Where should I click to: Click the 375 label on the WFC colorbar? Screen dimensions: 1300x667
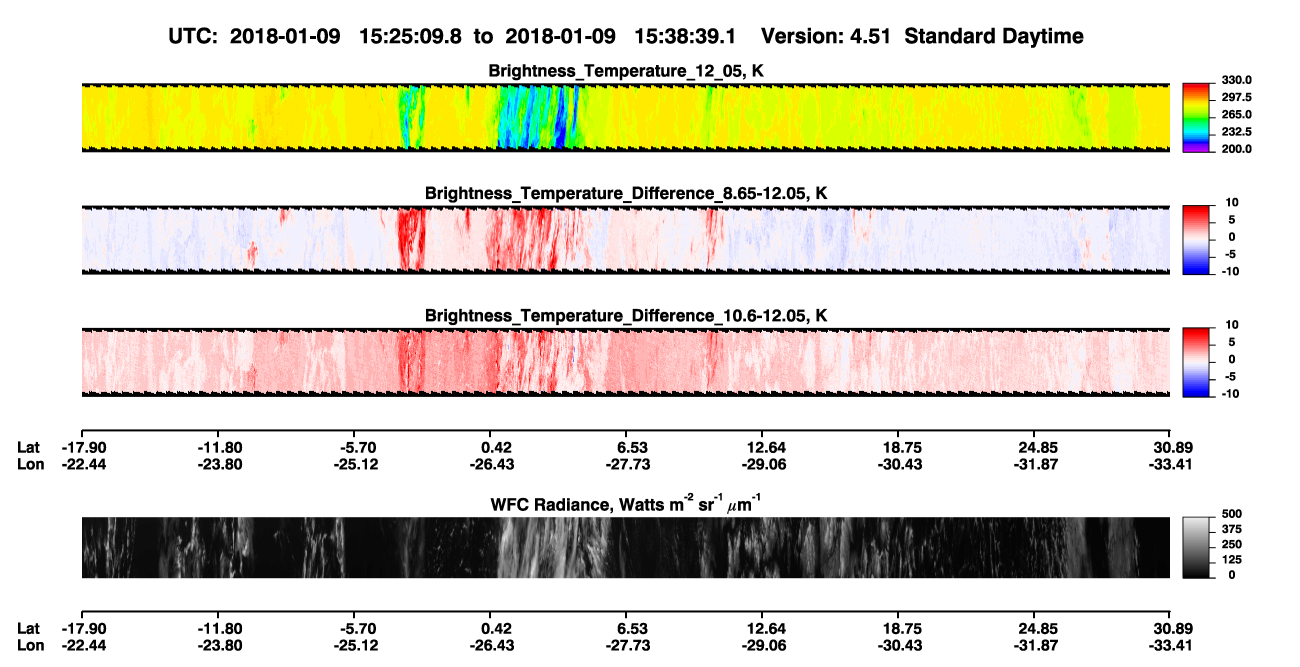(1231, 531)
